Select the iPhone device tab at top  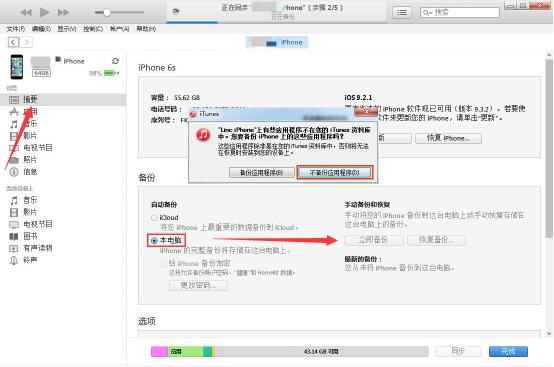pyautogui.click(x=277, y=42)
